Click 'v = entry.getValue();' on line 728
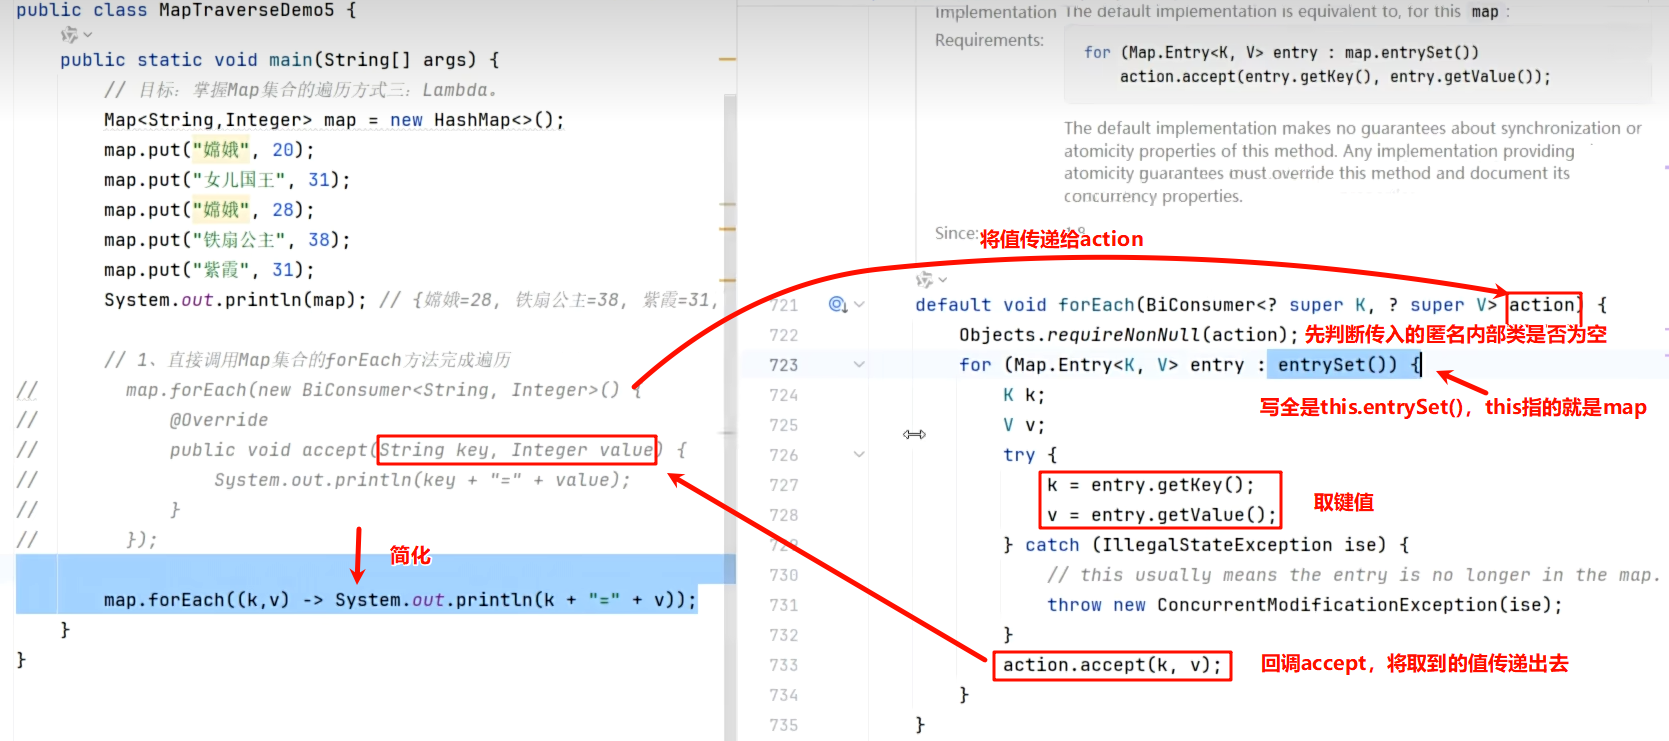 point(1162,515)
